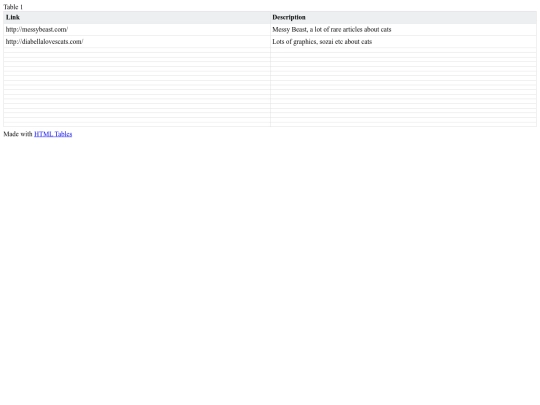This screenshot has width=540, height=405.
Task: Open the HTML Tables link
Action: [53, 134]
